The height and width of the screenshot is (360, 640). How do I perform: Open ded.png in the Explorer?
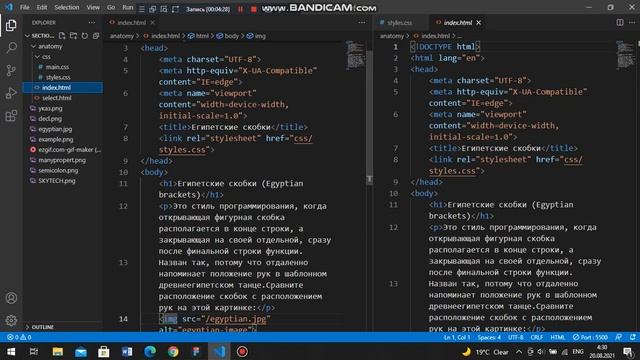pos(50,118)
